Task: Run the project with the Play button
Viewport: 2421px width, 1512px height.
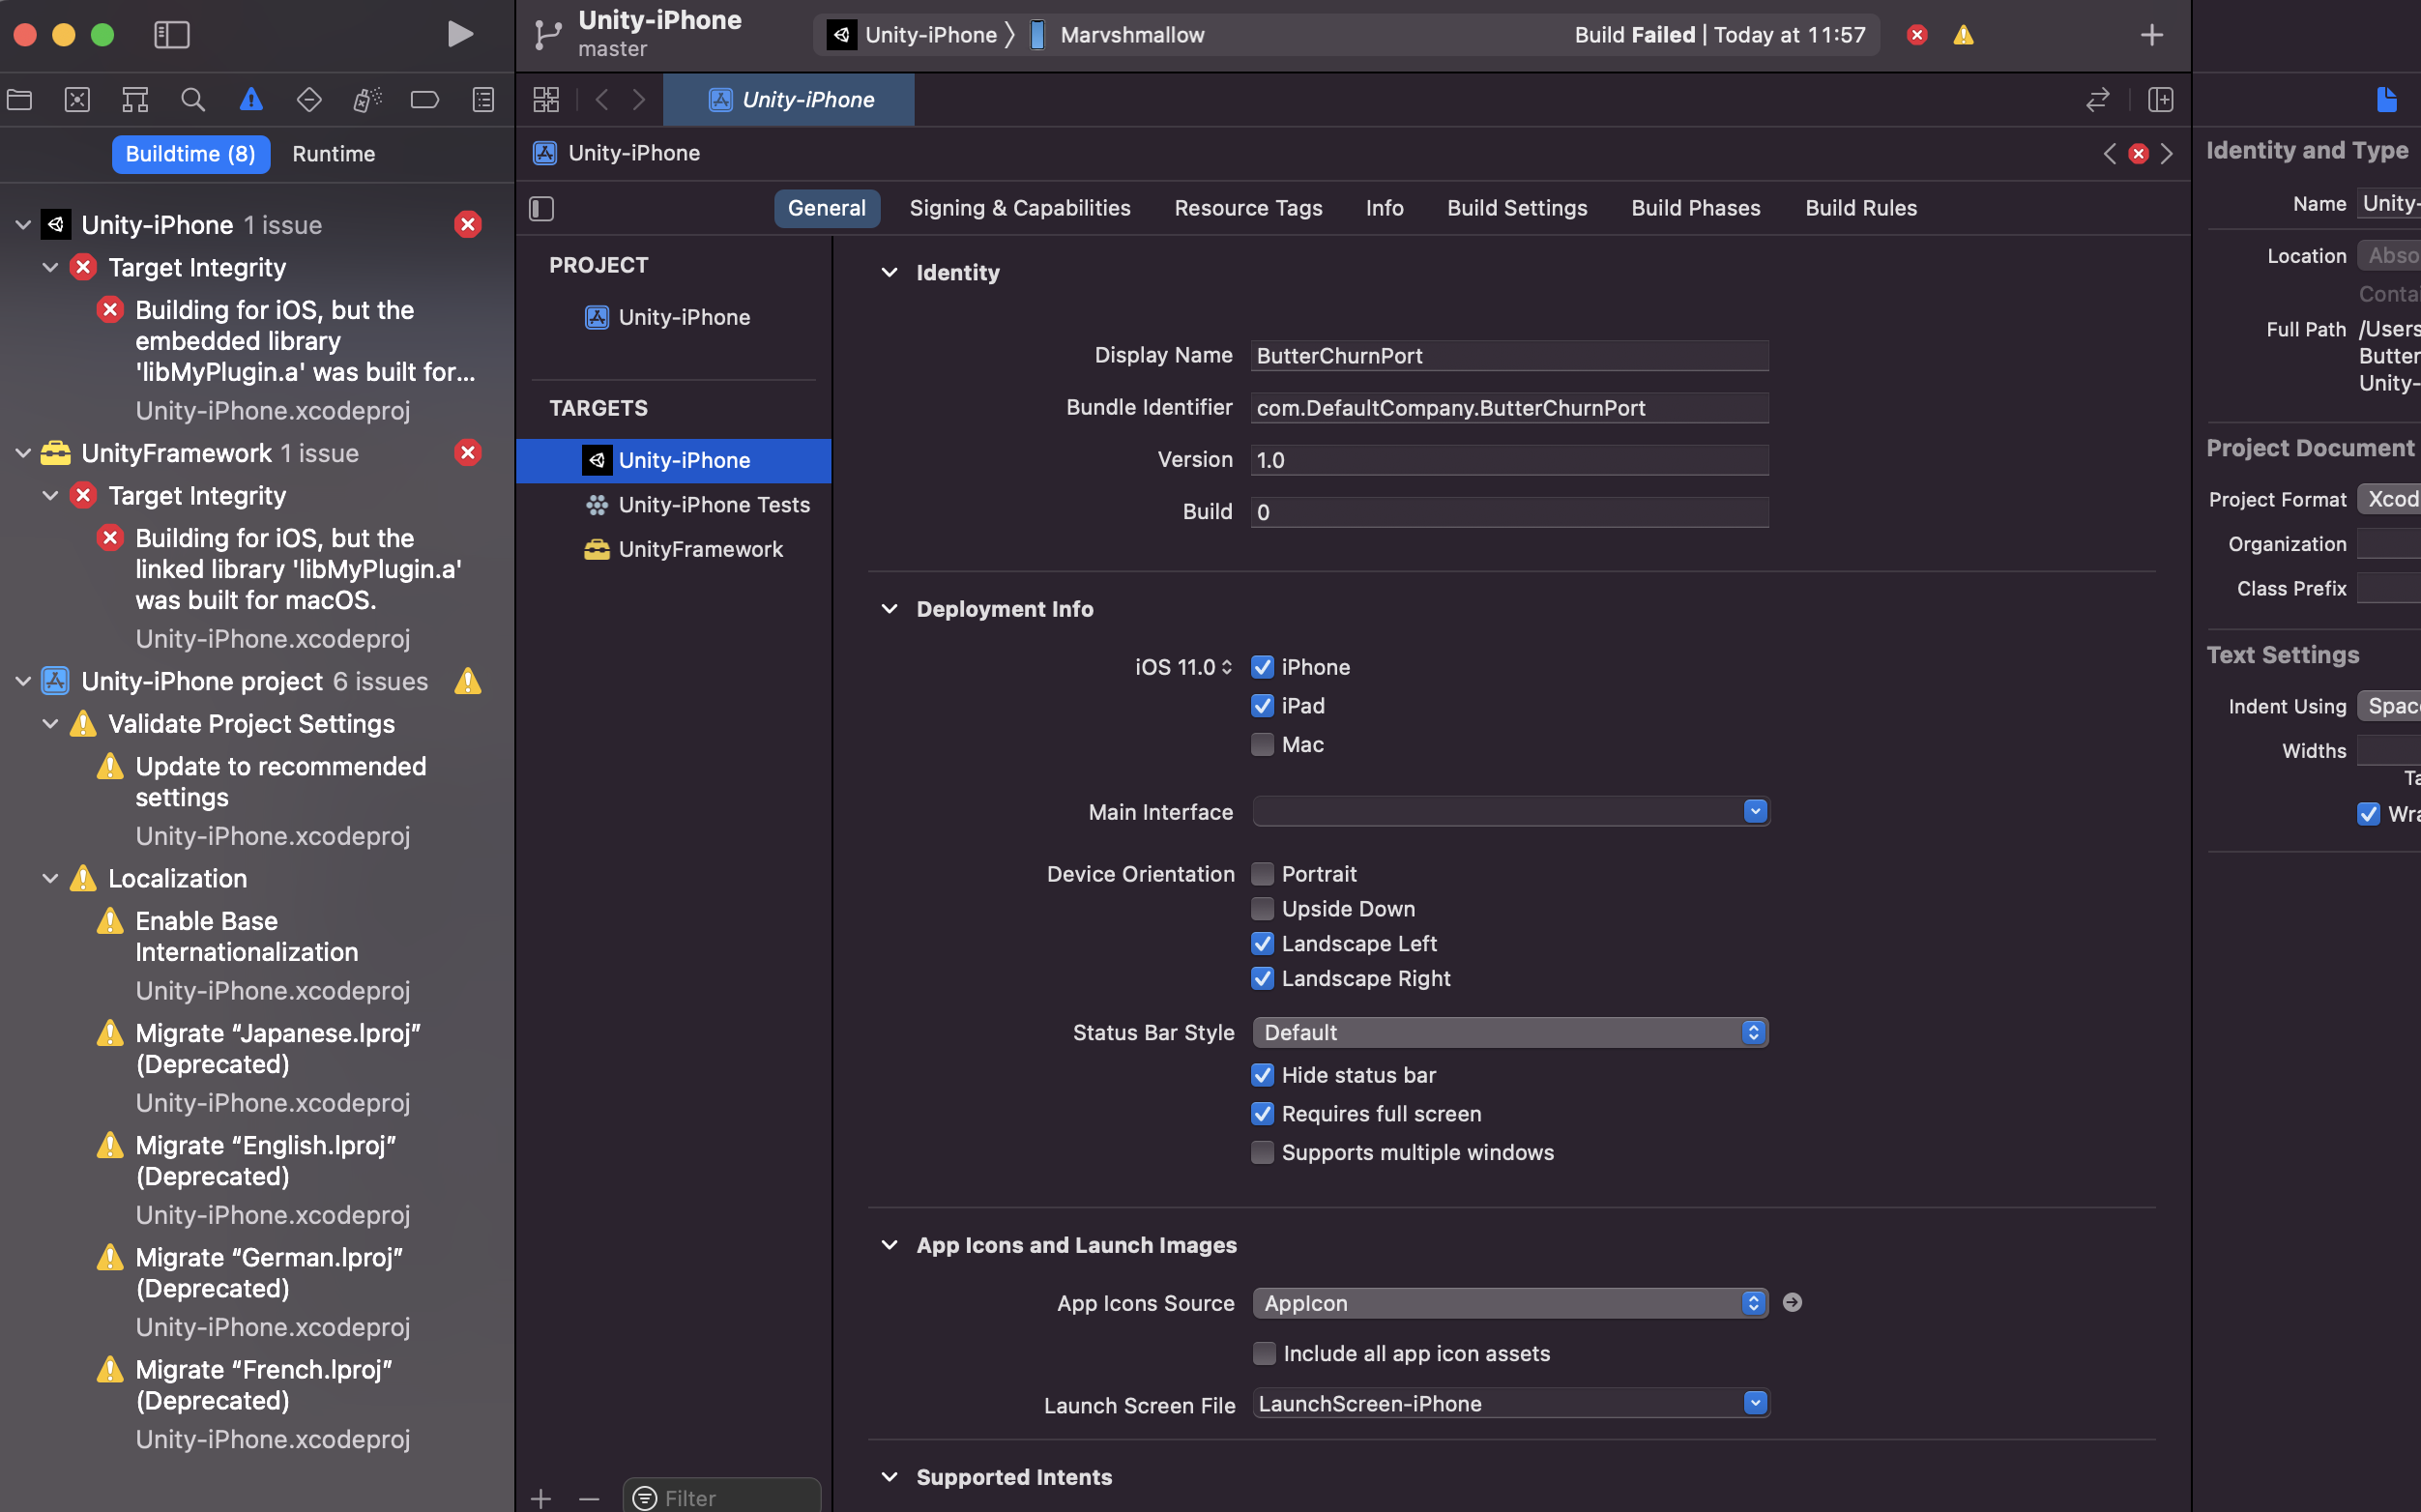Action: [460, 33]
